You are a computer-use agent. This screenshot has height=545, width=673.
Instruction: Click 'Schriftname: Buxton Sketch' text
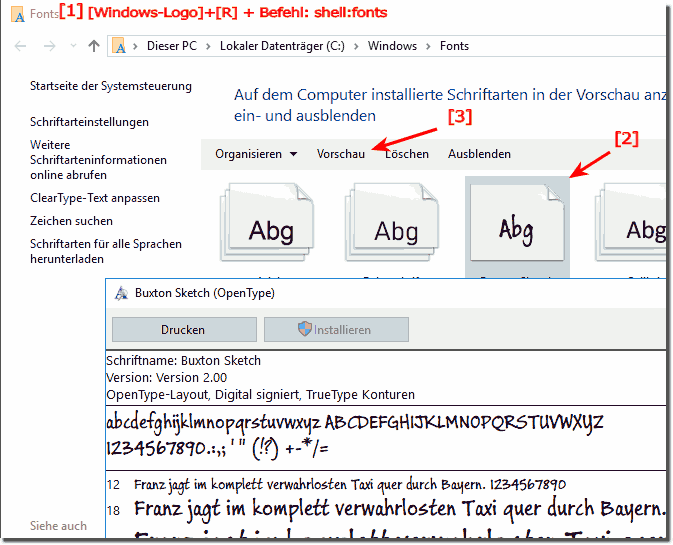(184, 360)
